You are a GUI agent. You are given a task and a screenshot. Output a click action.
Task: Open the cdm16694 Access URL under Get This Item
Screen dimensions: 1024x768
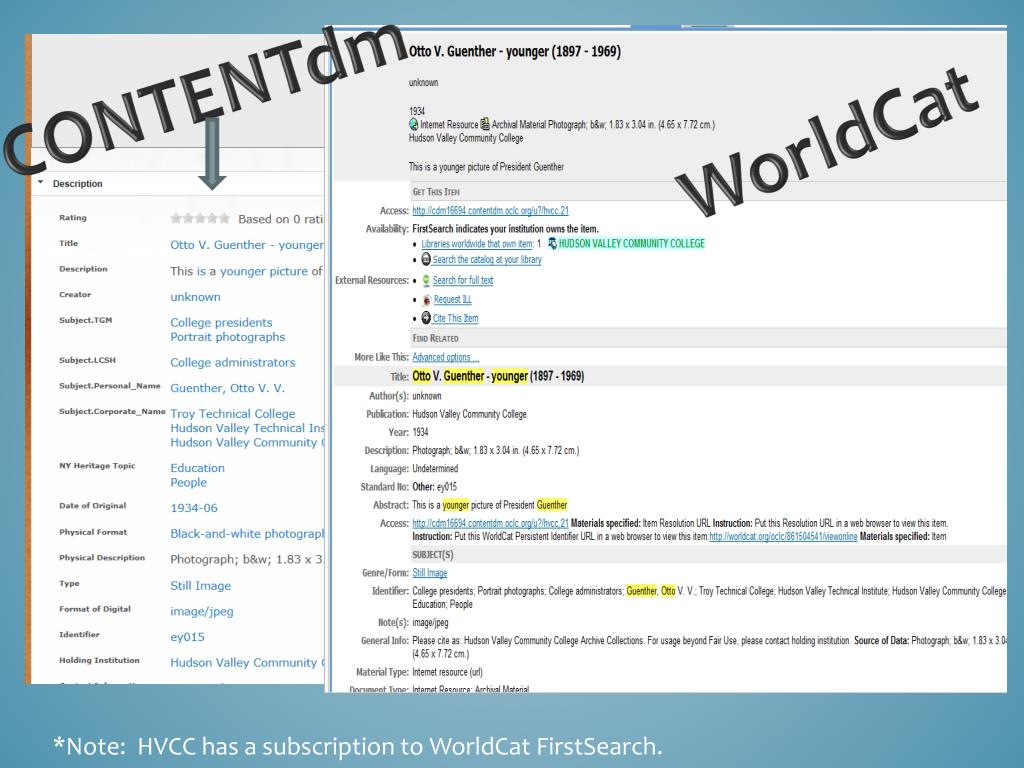[x=490, y=210]
